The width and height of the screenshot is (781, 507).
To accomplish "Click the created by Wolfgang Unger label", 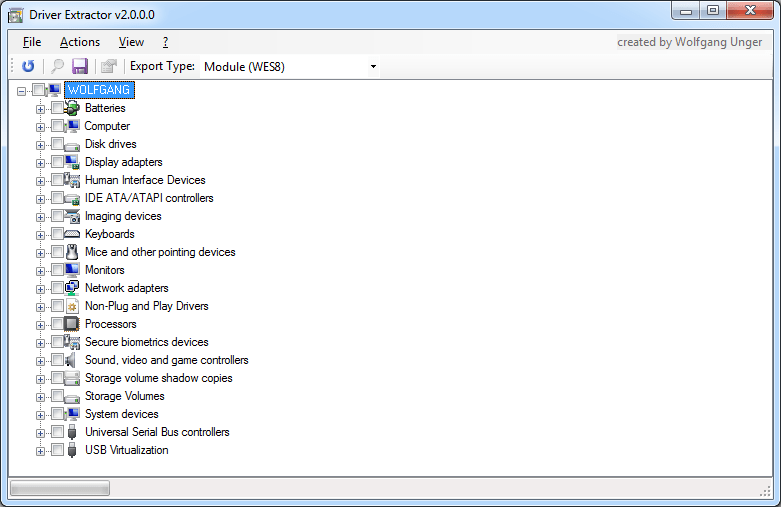I will (x=689, y=42).
